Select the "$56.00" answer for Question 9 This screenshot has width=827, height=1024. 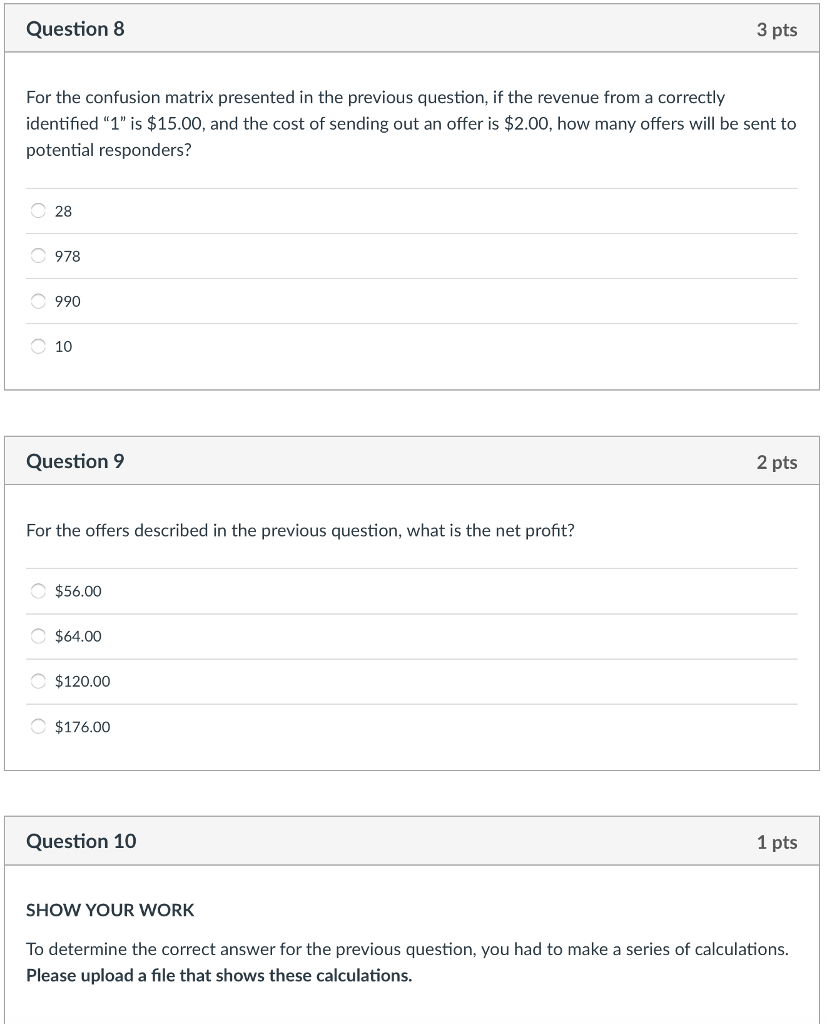coord(38,591)
